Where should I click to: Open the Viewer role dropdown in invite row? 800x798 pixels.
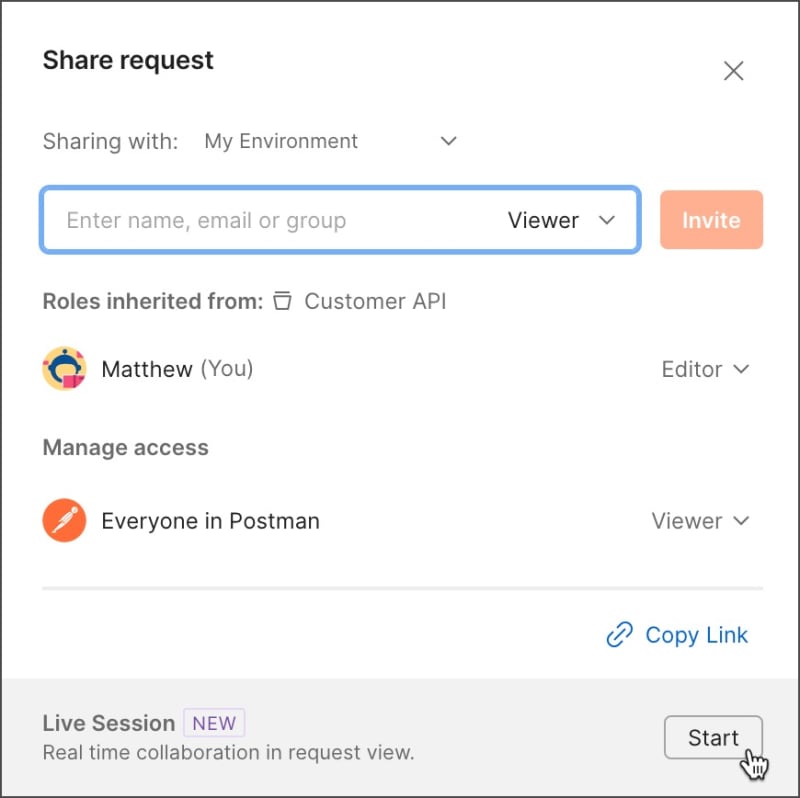(x=564, y=220)
